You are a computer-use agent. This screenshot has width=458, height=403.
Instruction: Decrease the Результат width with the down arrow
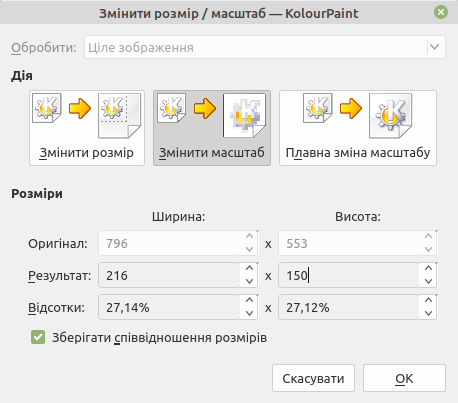coord(249,282)
